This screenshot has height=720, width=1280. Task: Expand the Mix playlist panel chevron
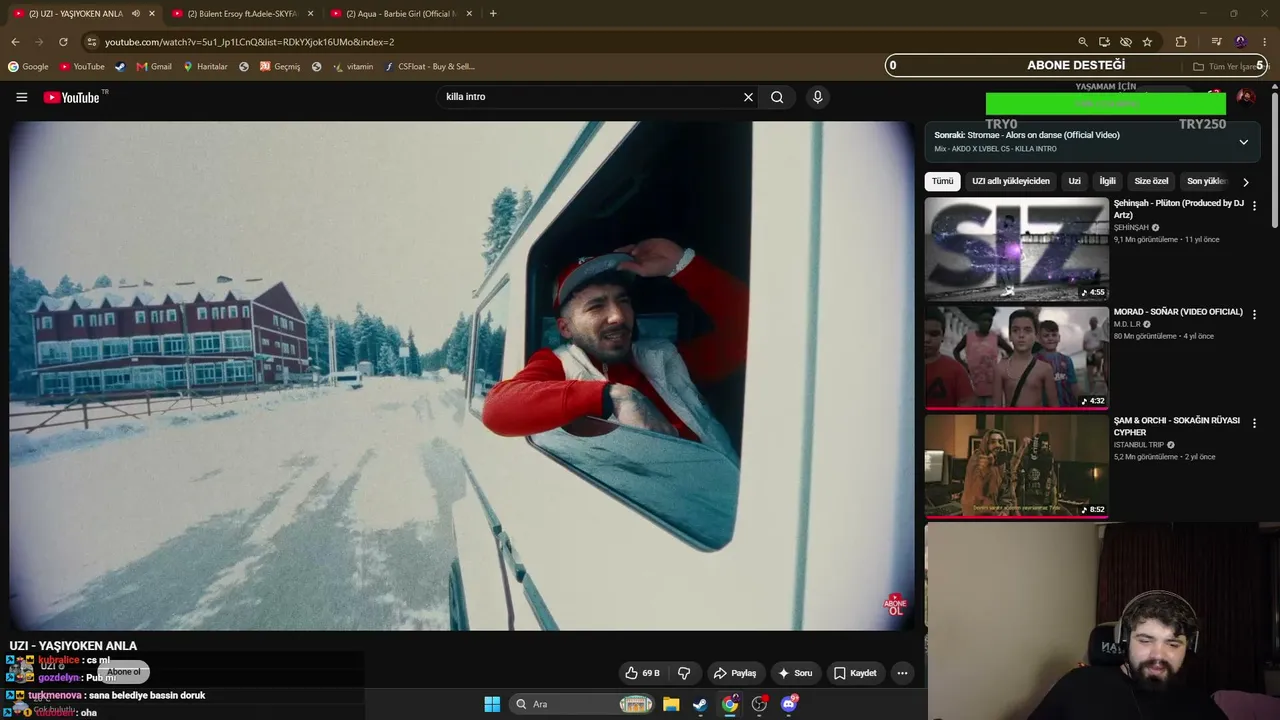coord(1243,142)
